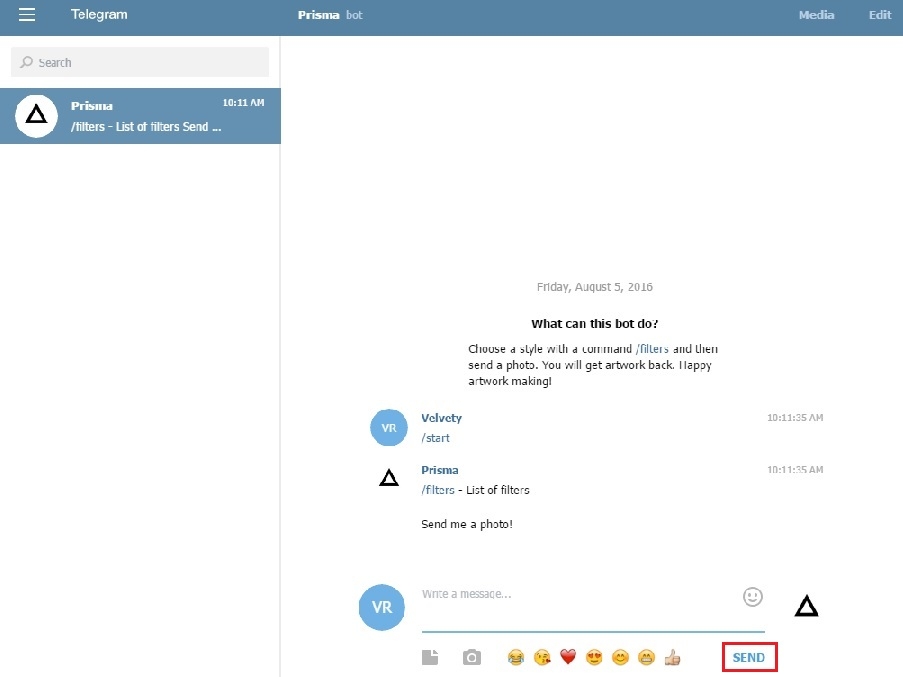Click /filters command in Prisma message
This screenshot has width=903, height=677.
[x=438, y=490]
